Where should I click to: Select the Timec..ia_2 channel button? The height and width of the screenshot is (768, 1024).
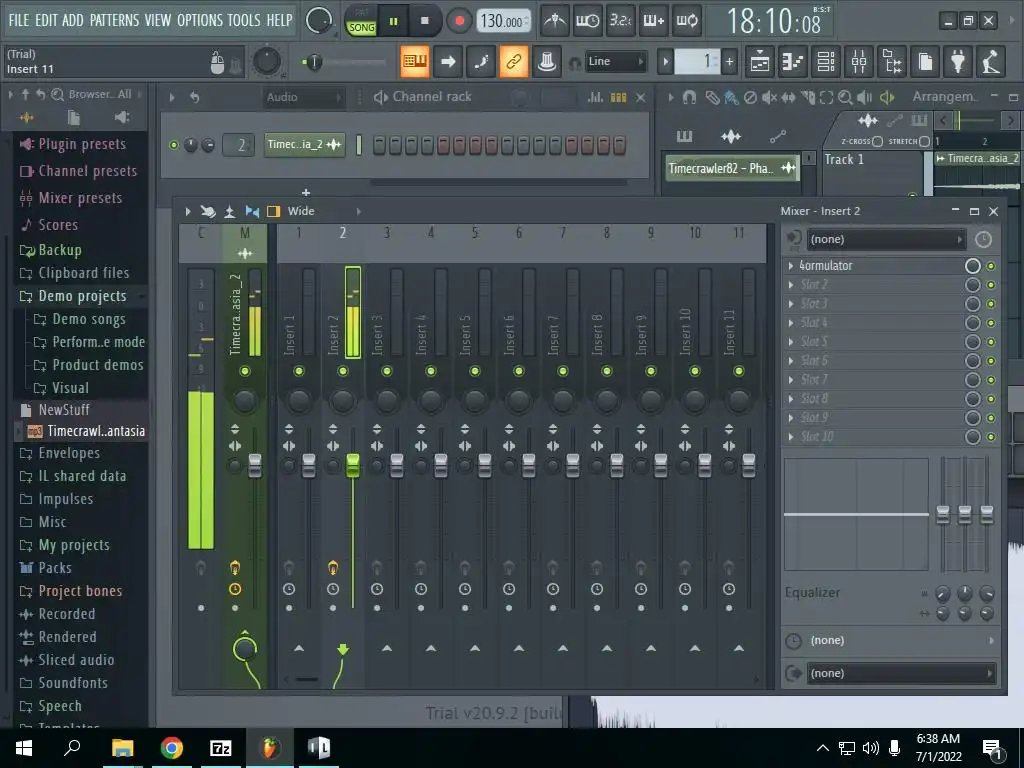tap(305, 145)
